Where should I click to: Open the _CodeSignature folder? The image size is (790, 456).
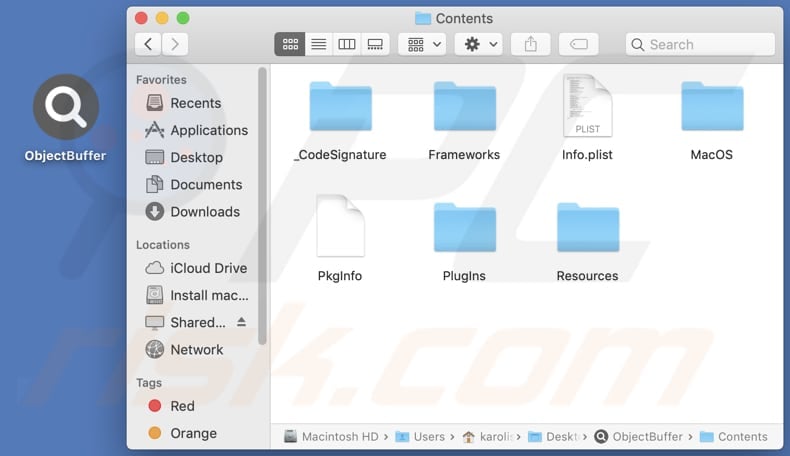tap(340, 108)
